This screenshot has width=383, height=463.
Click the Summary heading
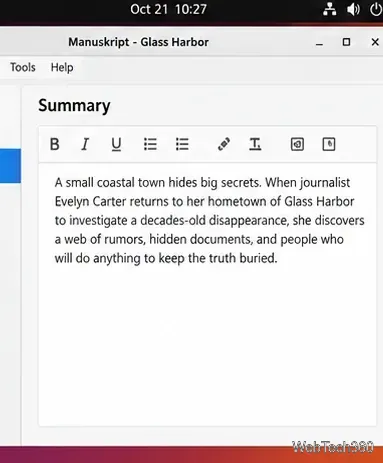[74, 106]
